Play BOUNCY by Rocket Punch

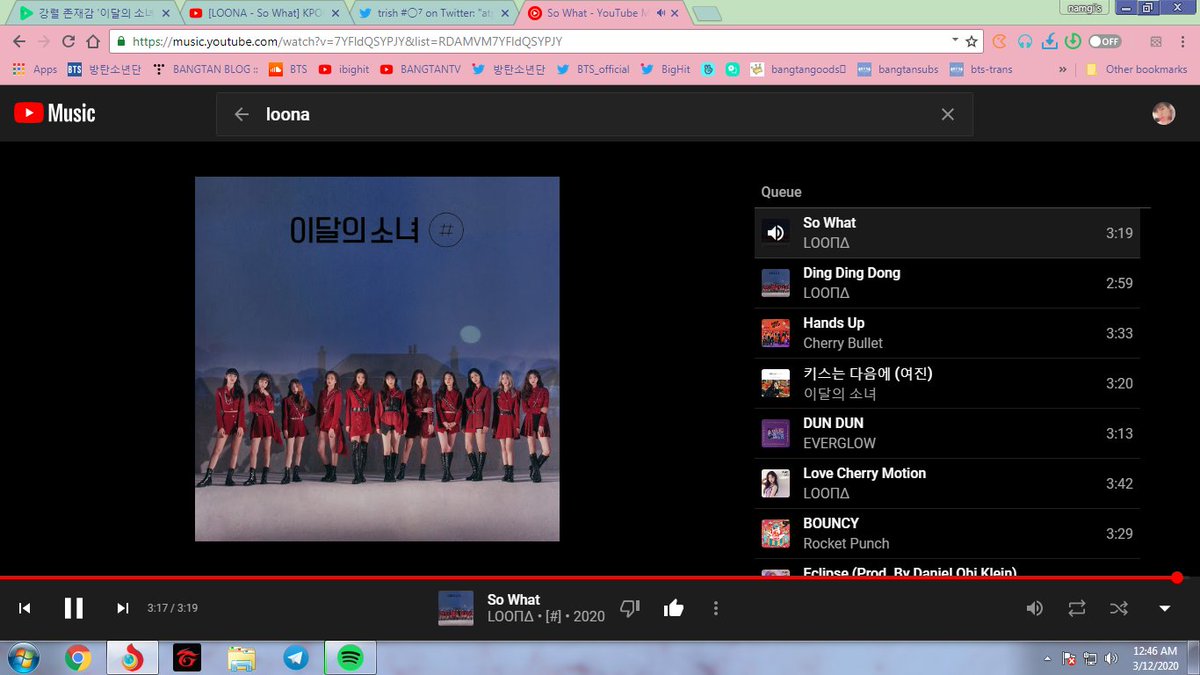click(947, 533)
